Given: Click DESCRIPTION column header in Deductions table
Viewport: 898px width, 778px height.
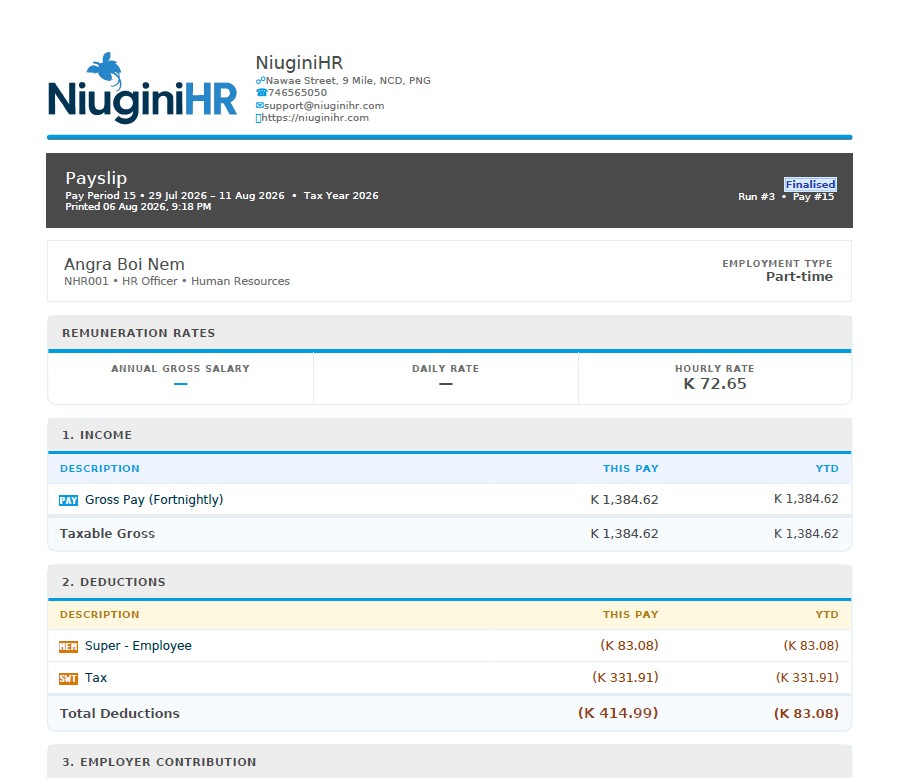Looking at the screenshot, I should pos(100,615).
